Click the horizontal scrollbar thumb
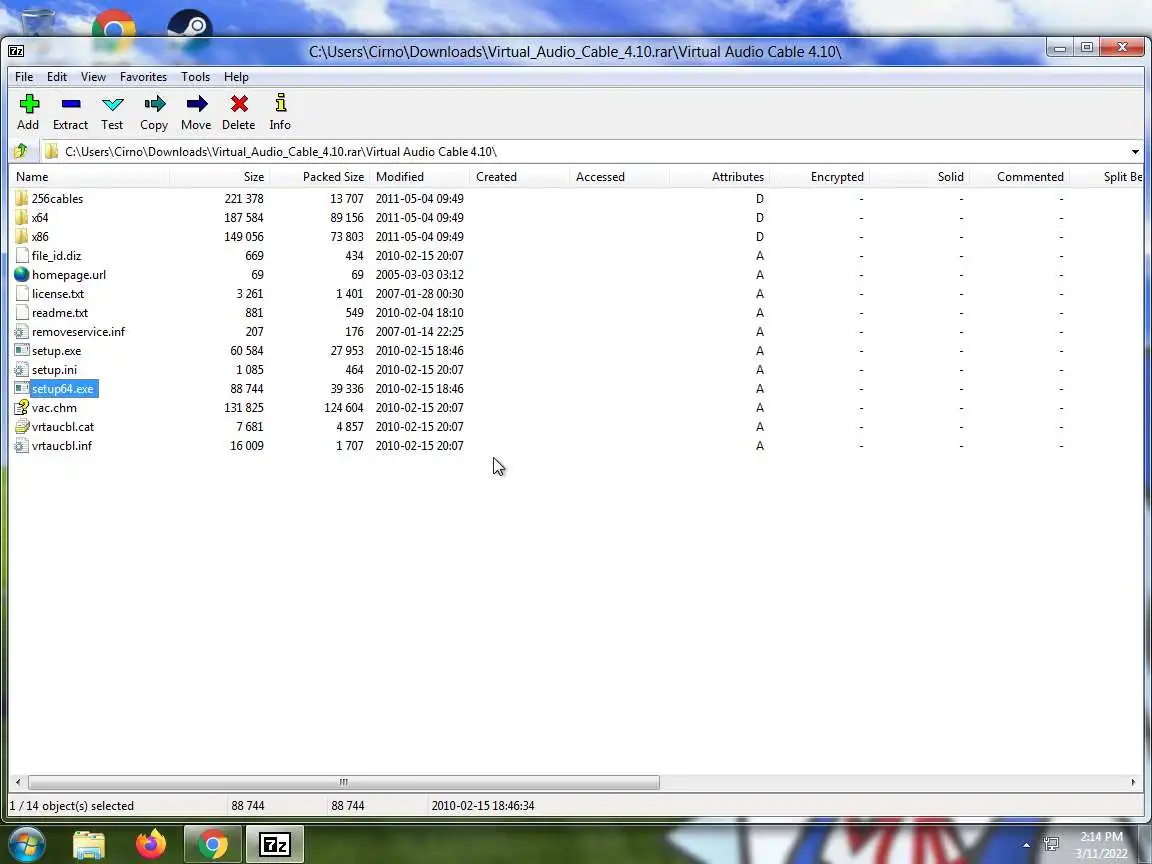Image resolution: width=1152 pixels, height=864 pixels. coord(343,782)
